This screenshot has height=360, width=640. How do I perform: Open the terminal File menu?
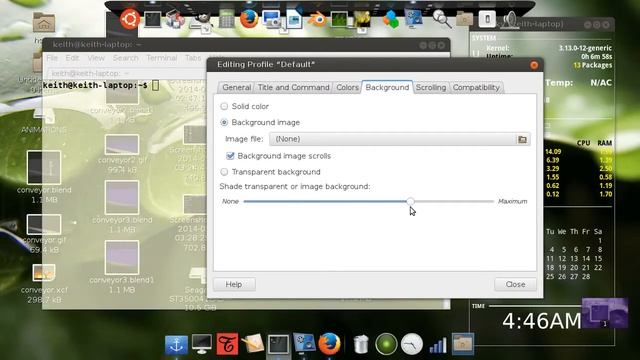pyautogui.click(x=52, y=58)
